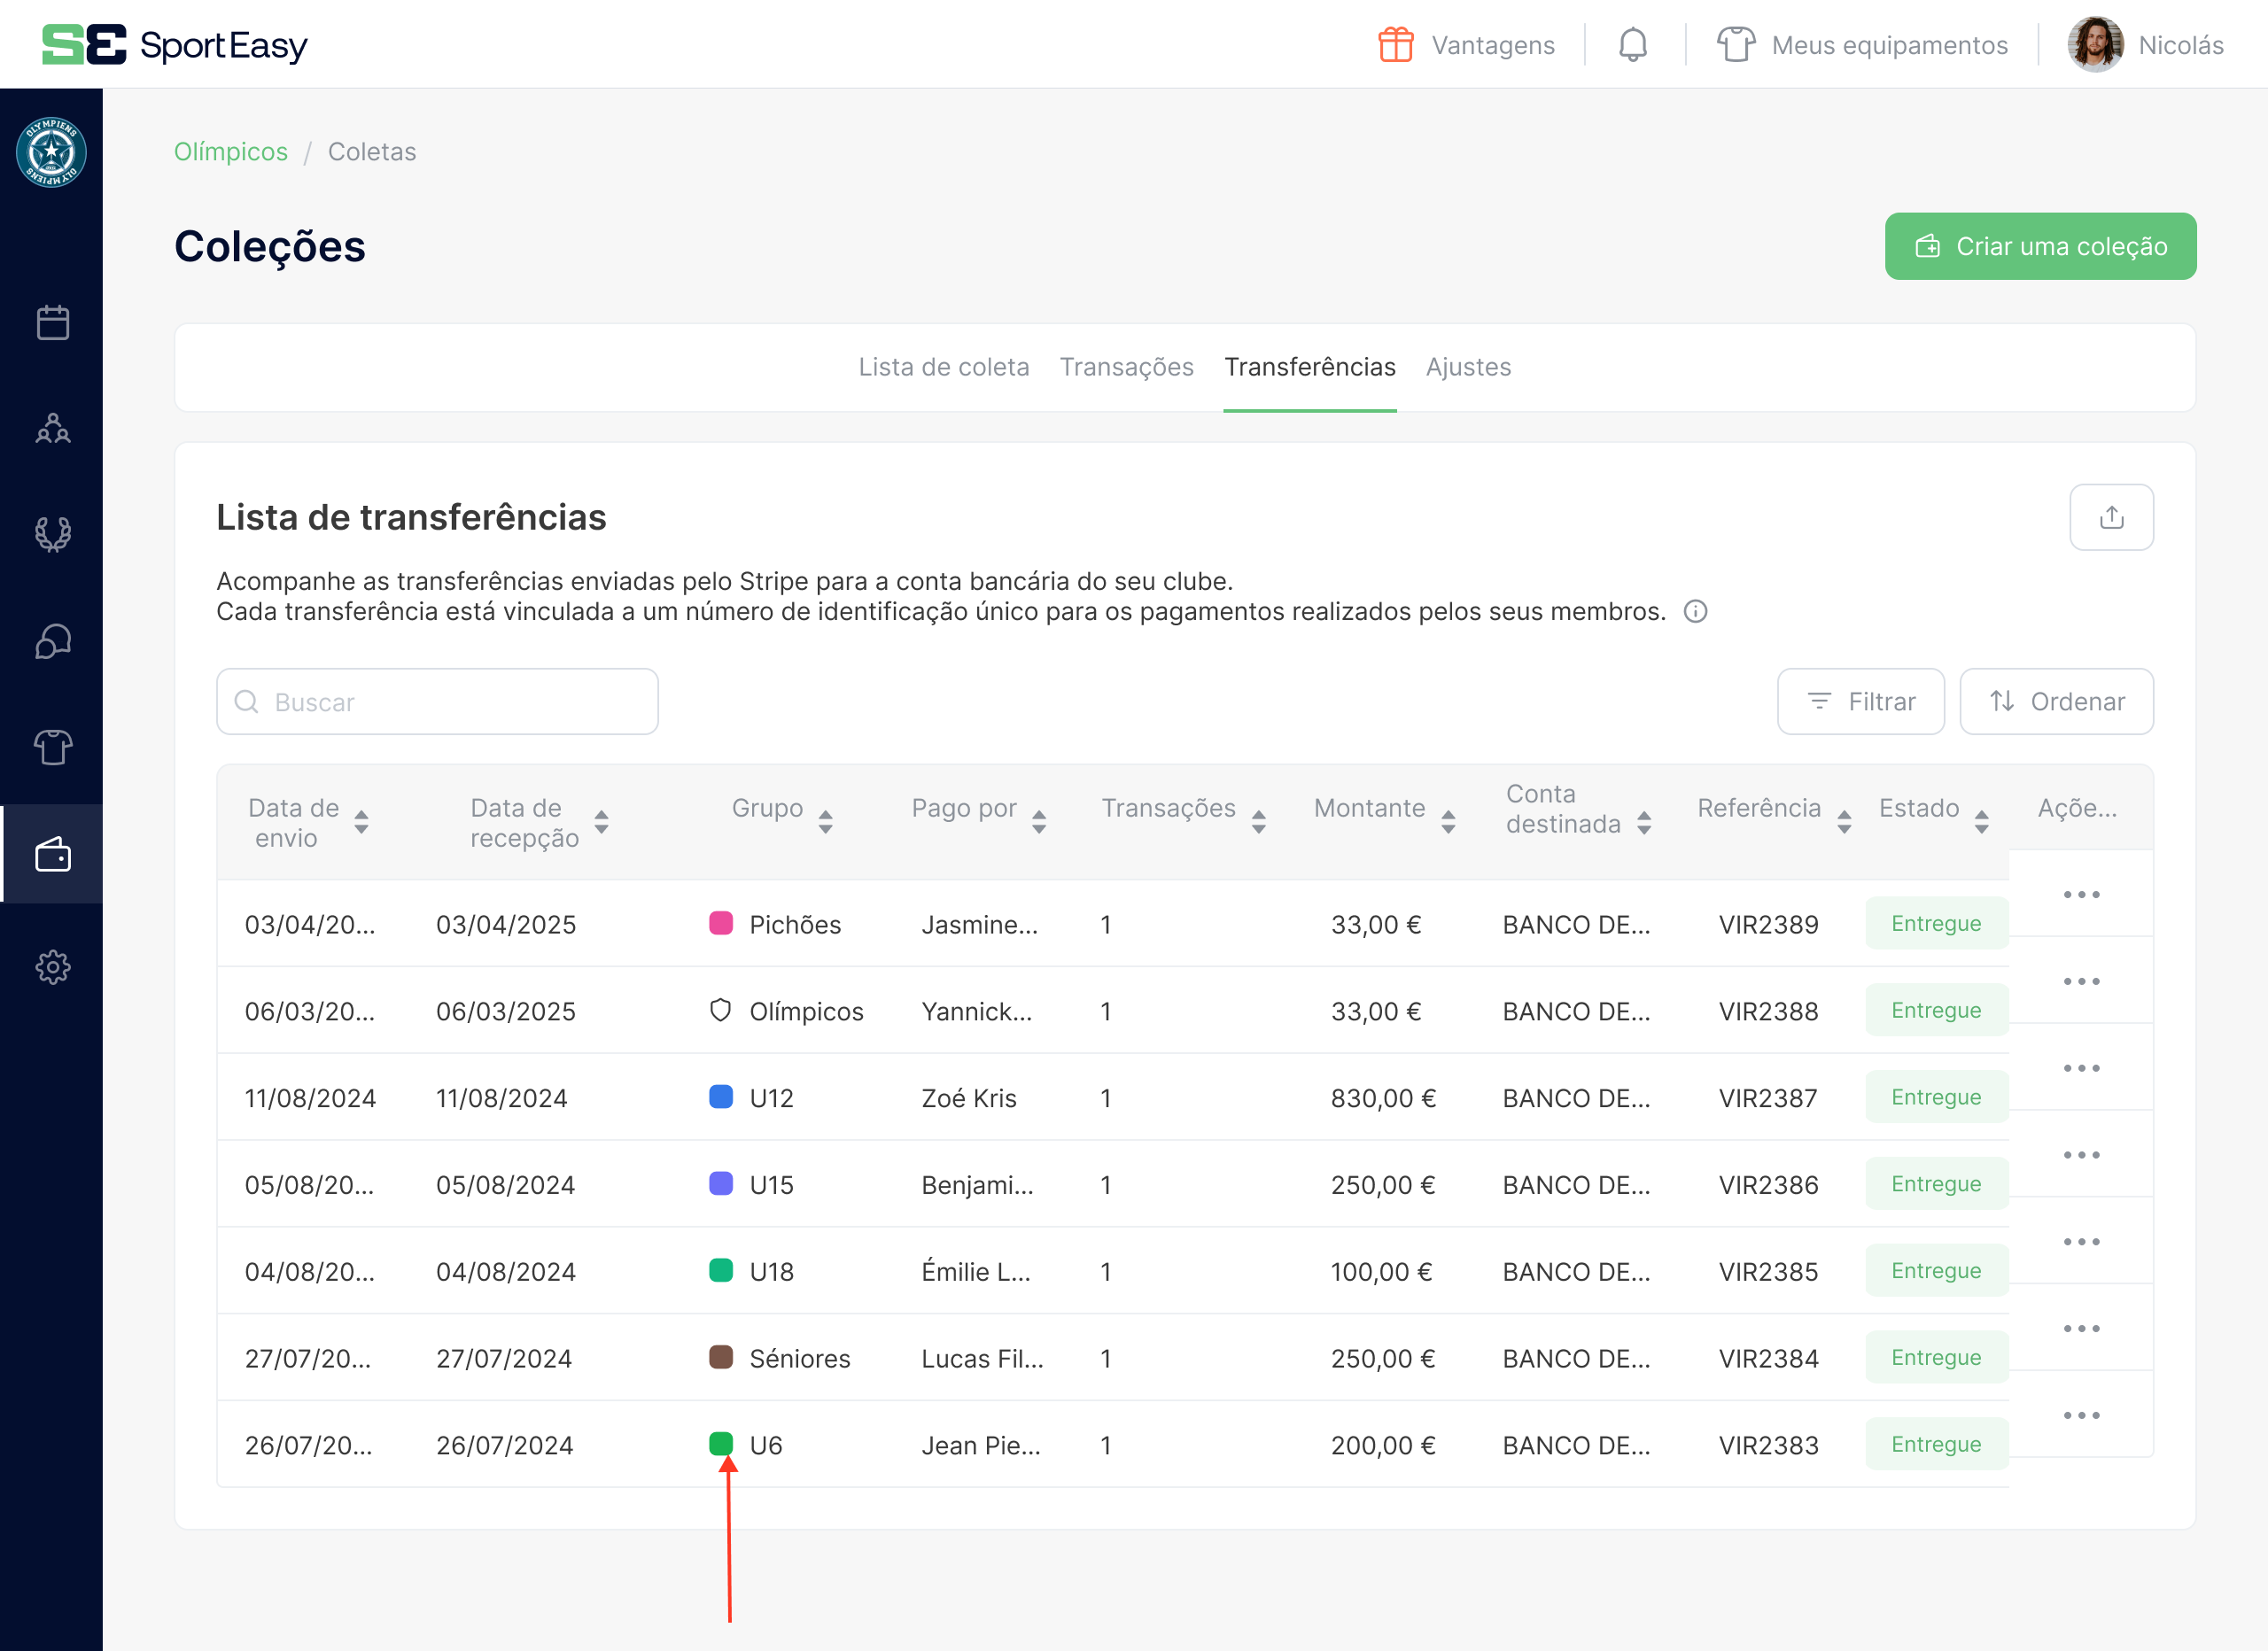Open the team members sidebar icon
This screenshot has height=1651, width=2268.
tap(52, 429)
